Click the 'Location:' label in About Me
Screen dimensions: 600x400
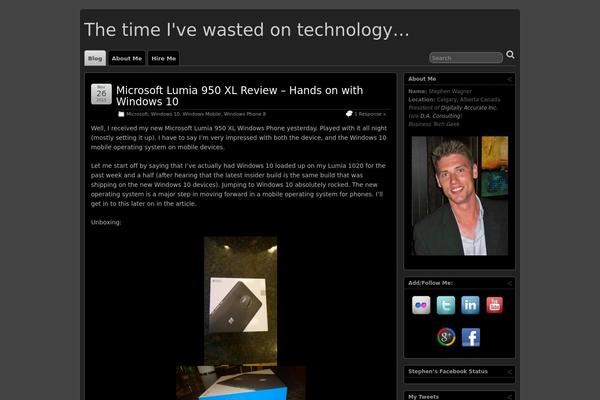pos(422,100)
